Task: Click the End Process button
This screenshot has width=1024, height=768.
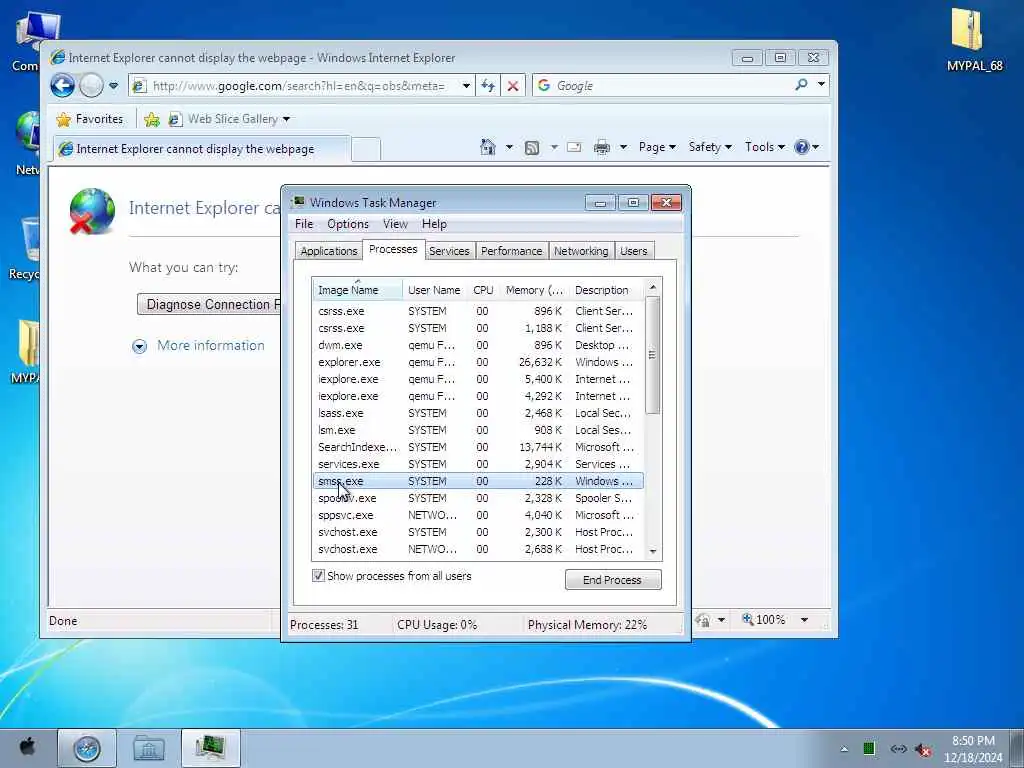Action: coord(613,580)
